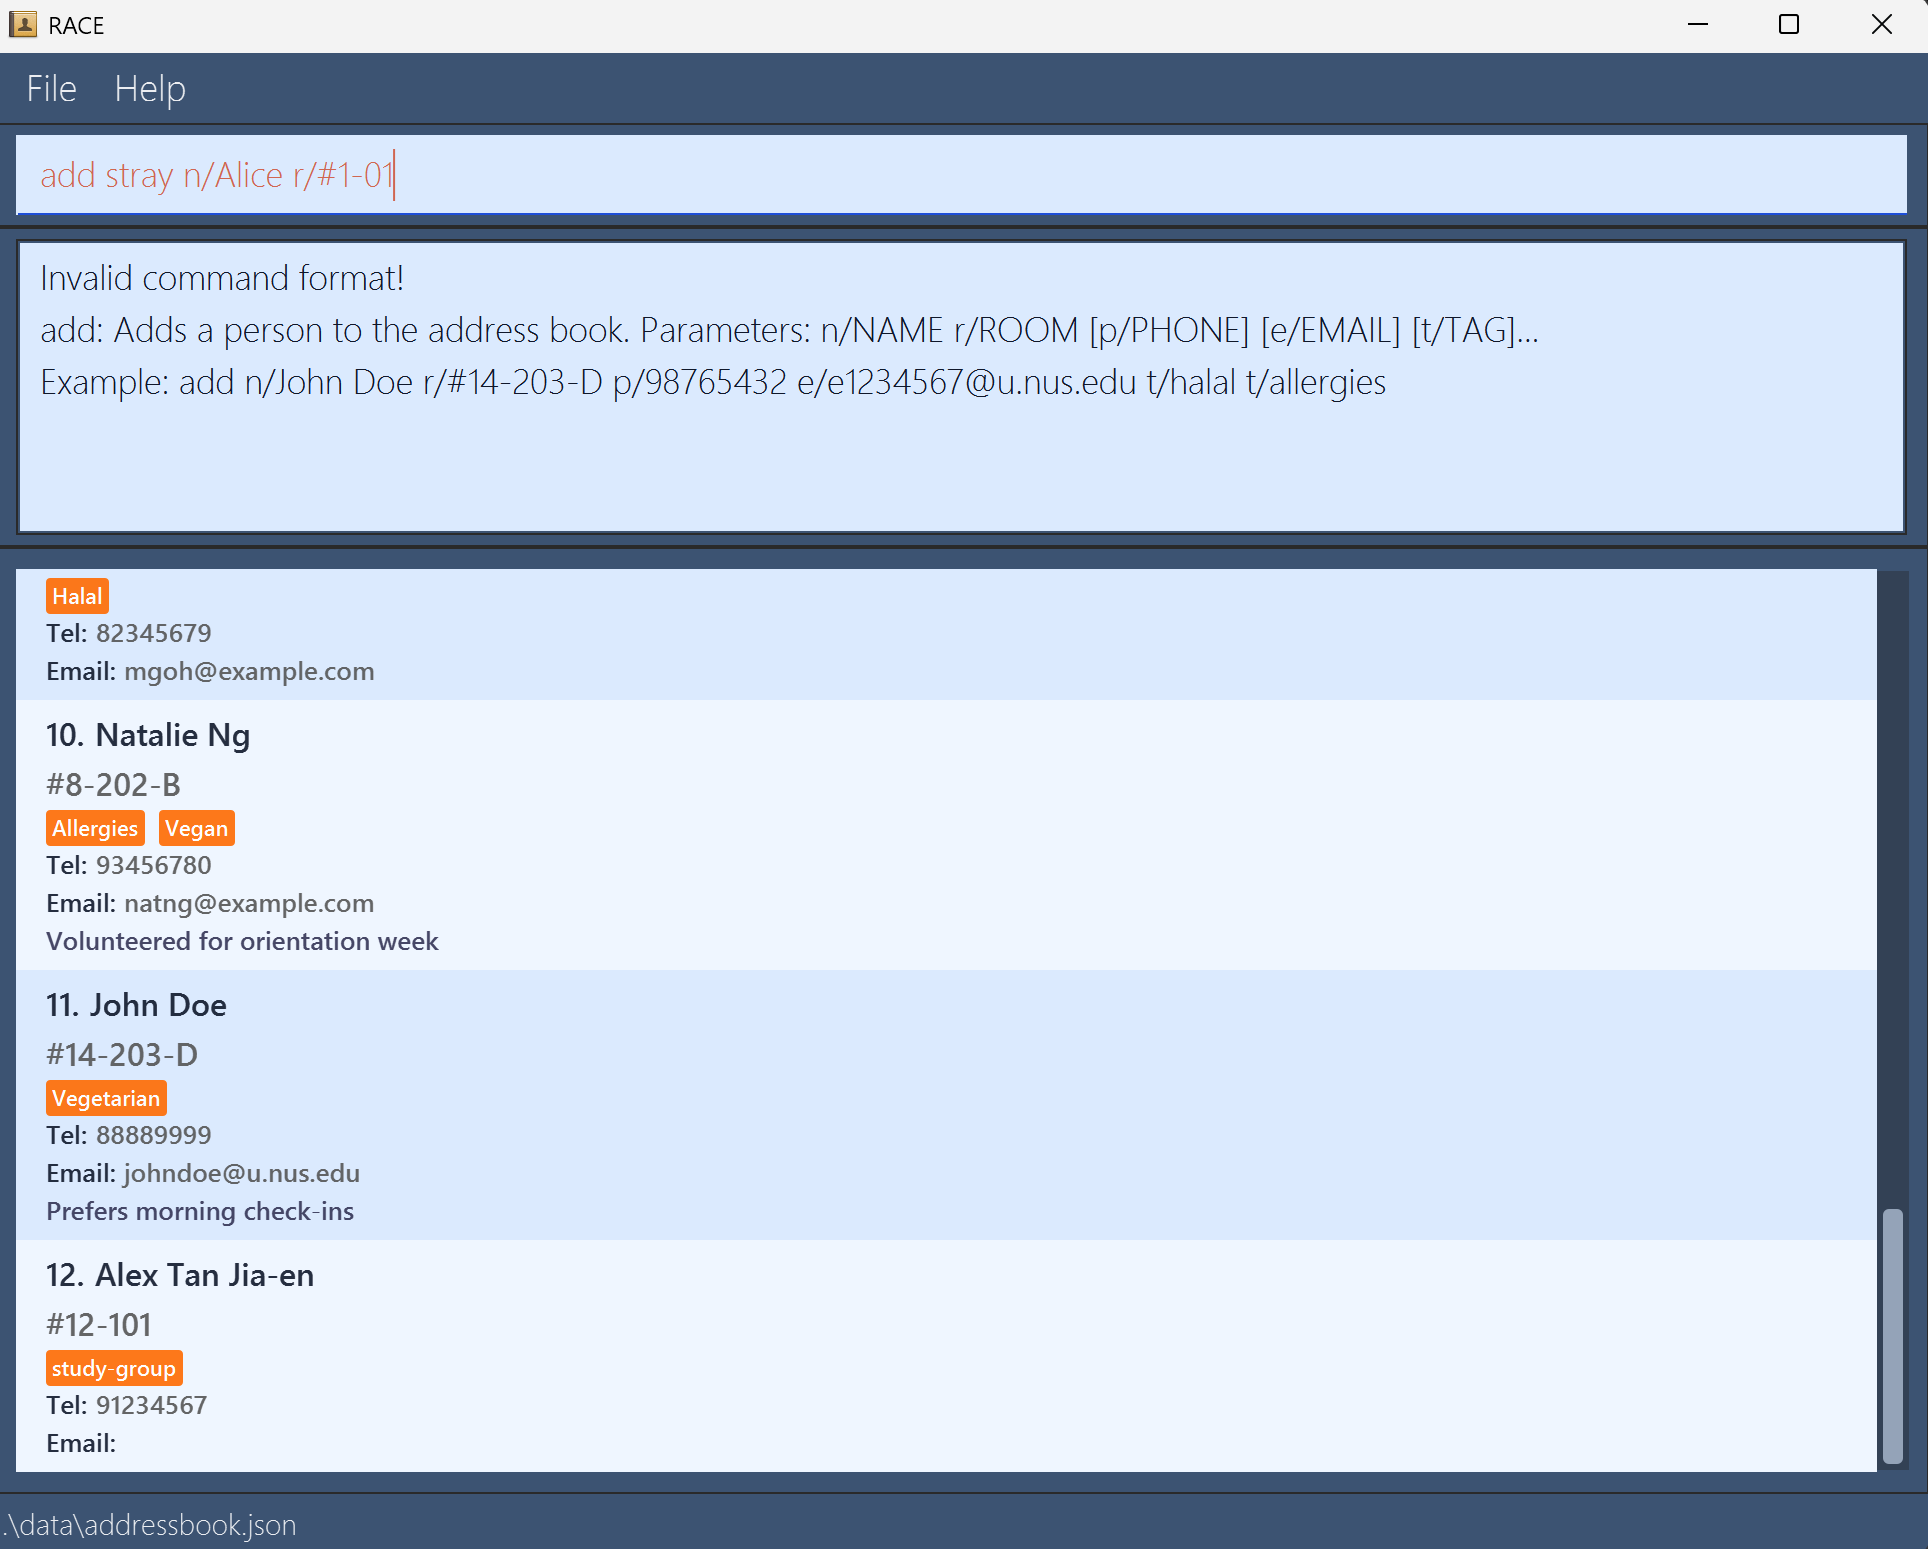Click the RACE app icon in title bar
This screenshot has width=1928, height=1549.
click(x=23, y=24)
